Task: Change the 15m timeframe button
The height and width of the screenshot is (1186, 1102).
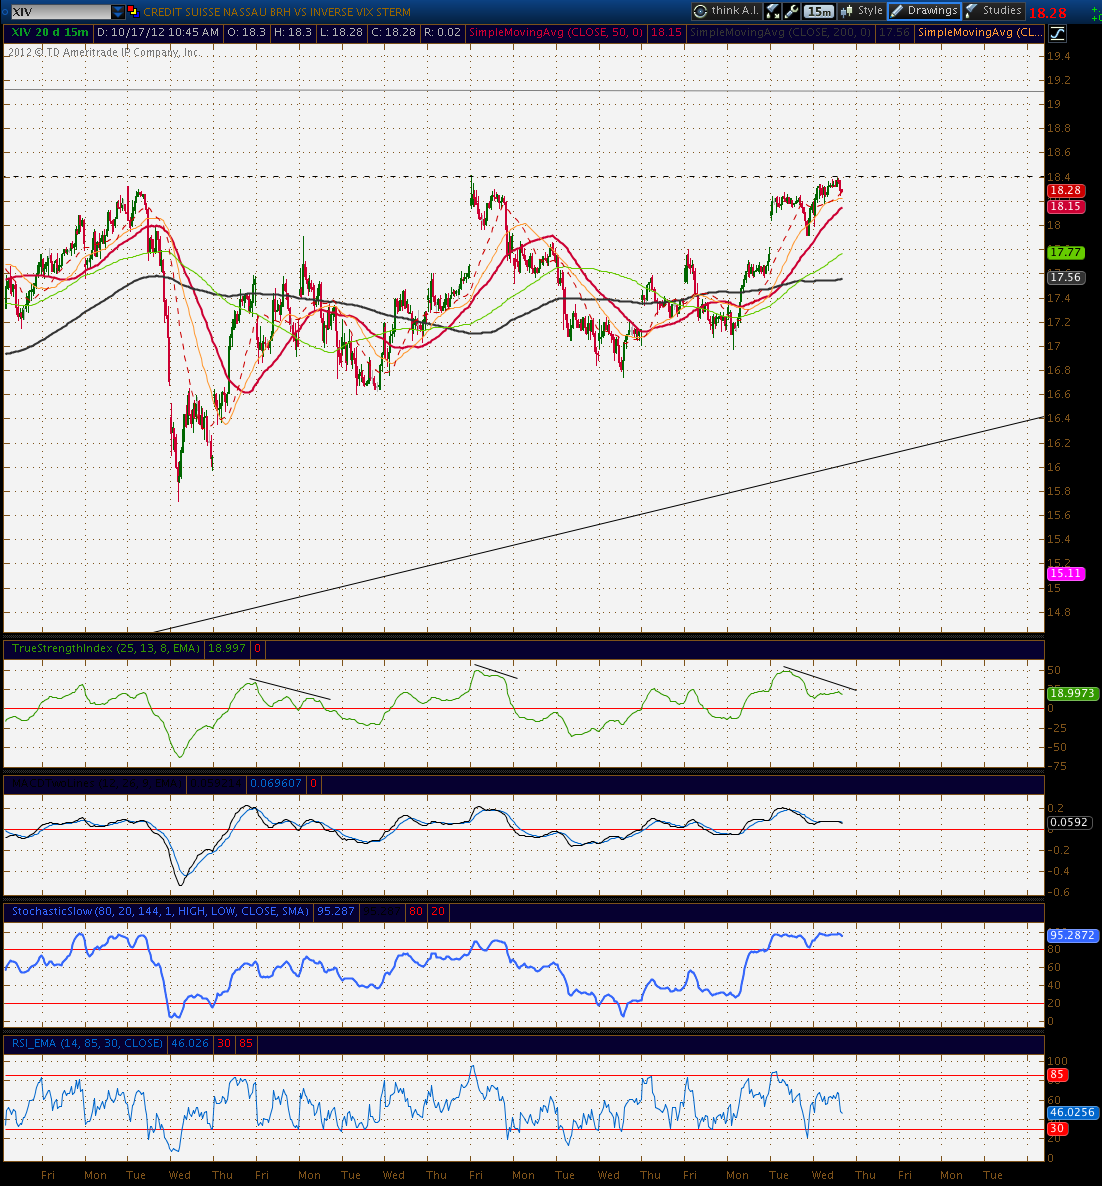Action: click(819, 11)
